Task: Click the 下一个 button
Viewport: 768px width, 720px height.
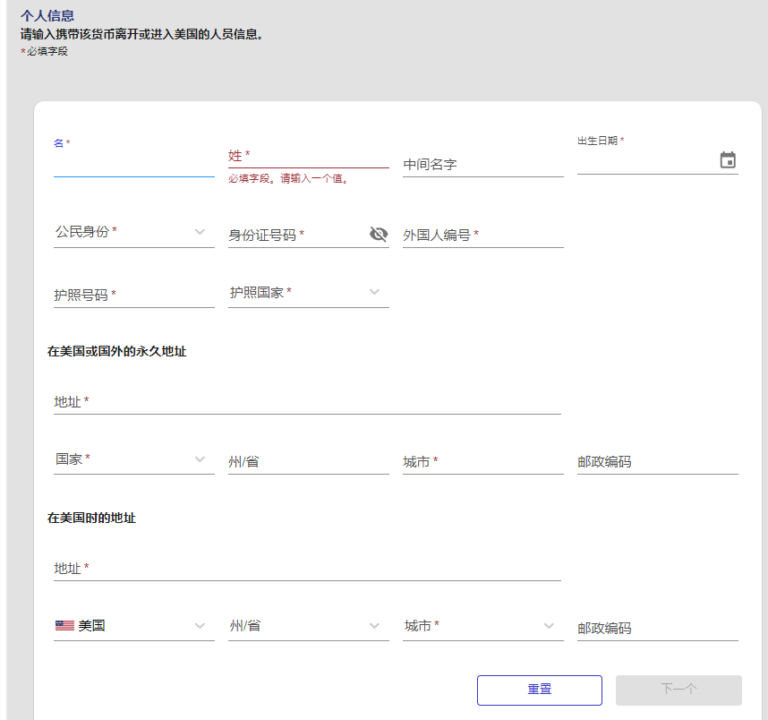Action: (678, 690)
